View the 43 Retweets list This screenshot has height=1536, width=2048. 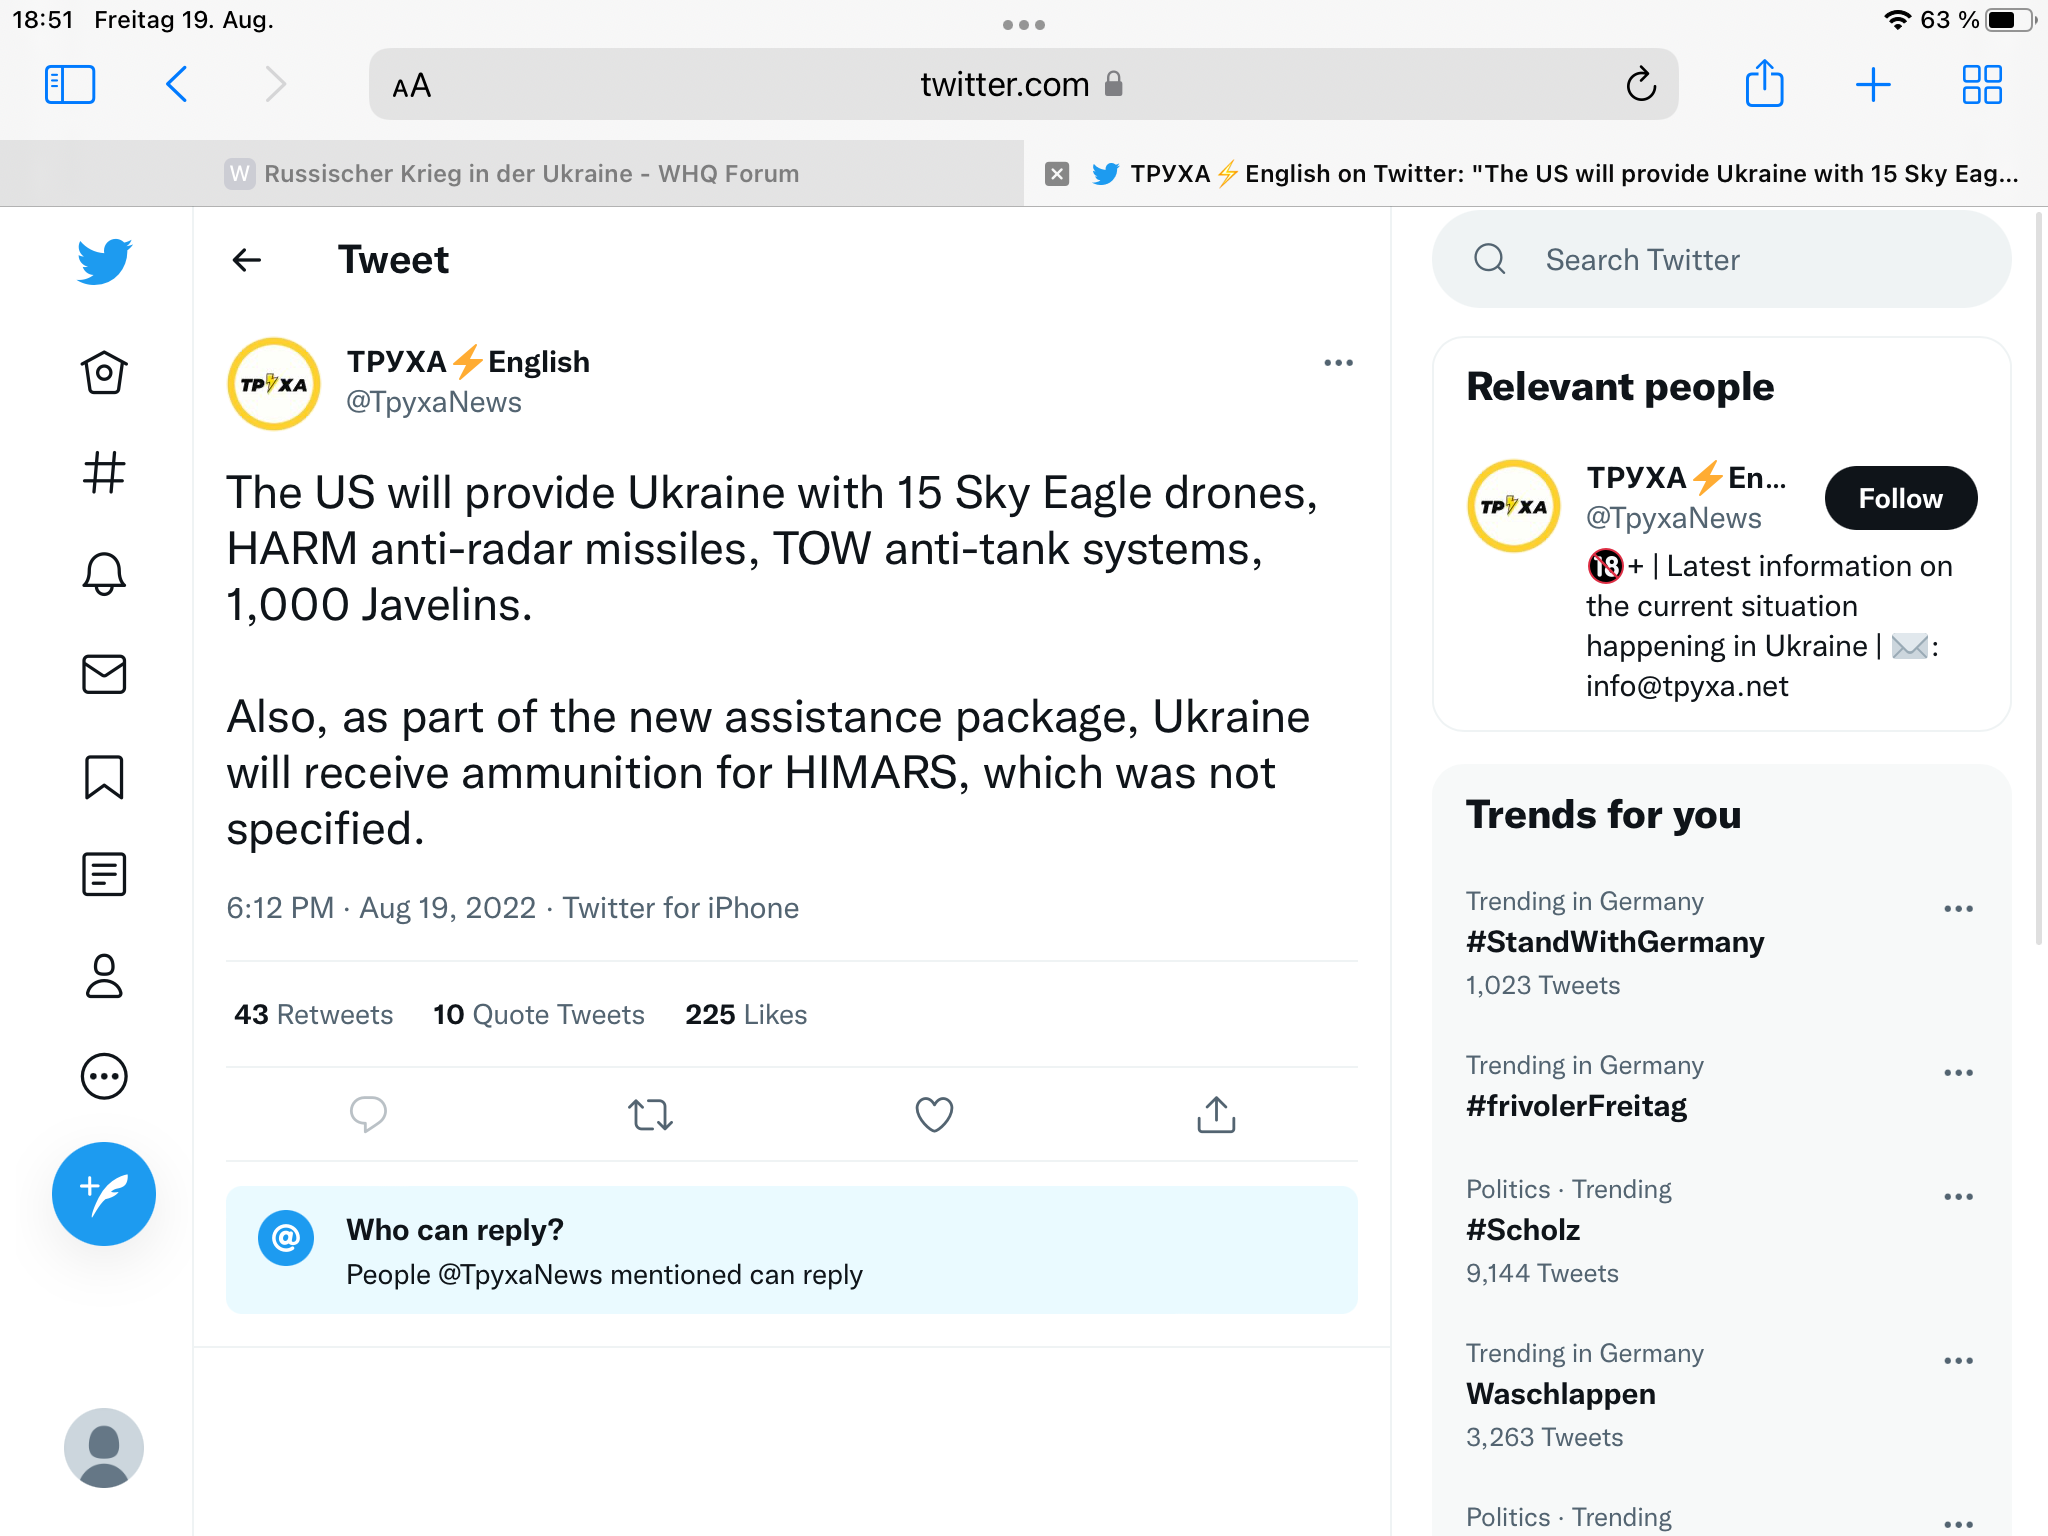pos(313,1015)
